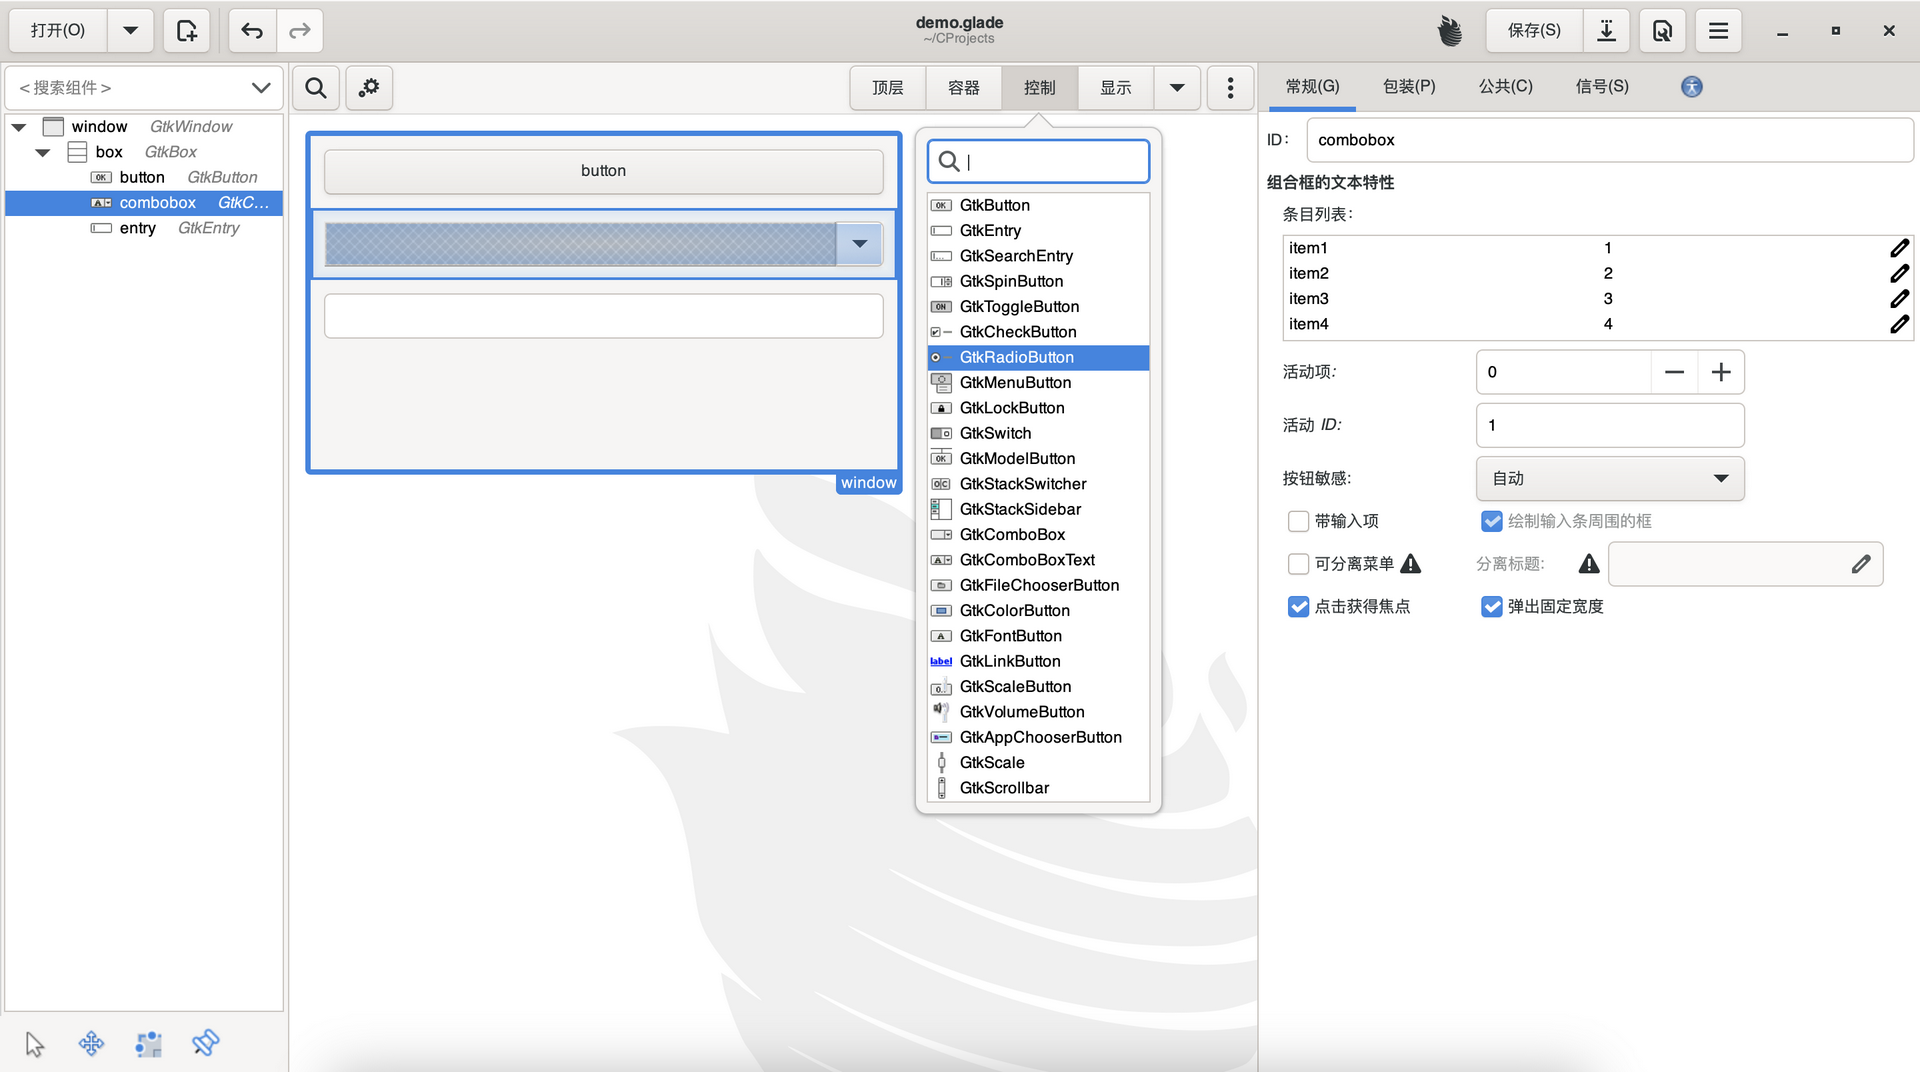
Task: Choose GtkRadioButton from the widget list
Action: pos(1038,358)
